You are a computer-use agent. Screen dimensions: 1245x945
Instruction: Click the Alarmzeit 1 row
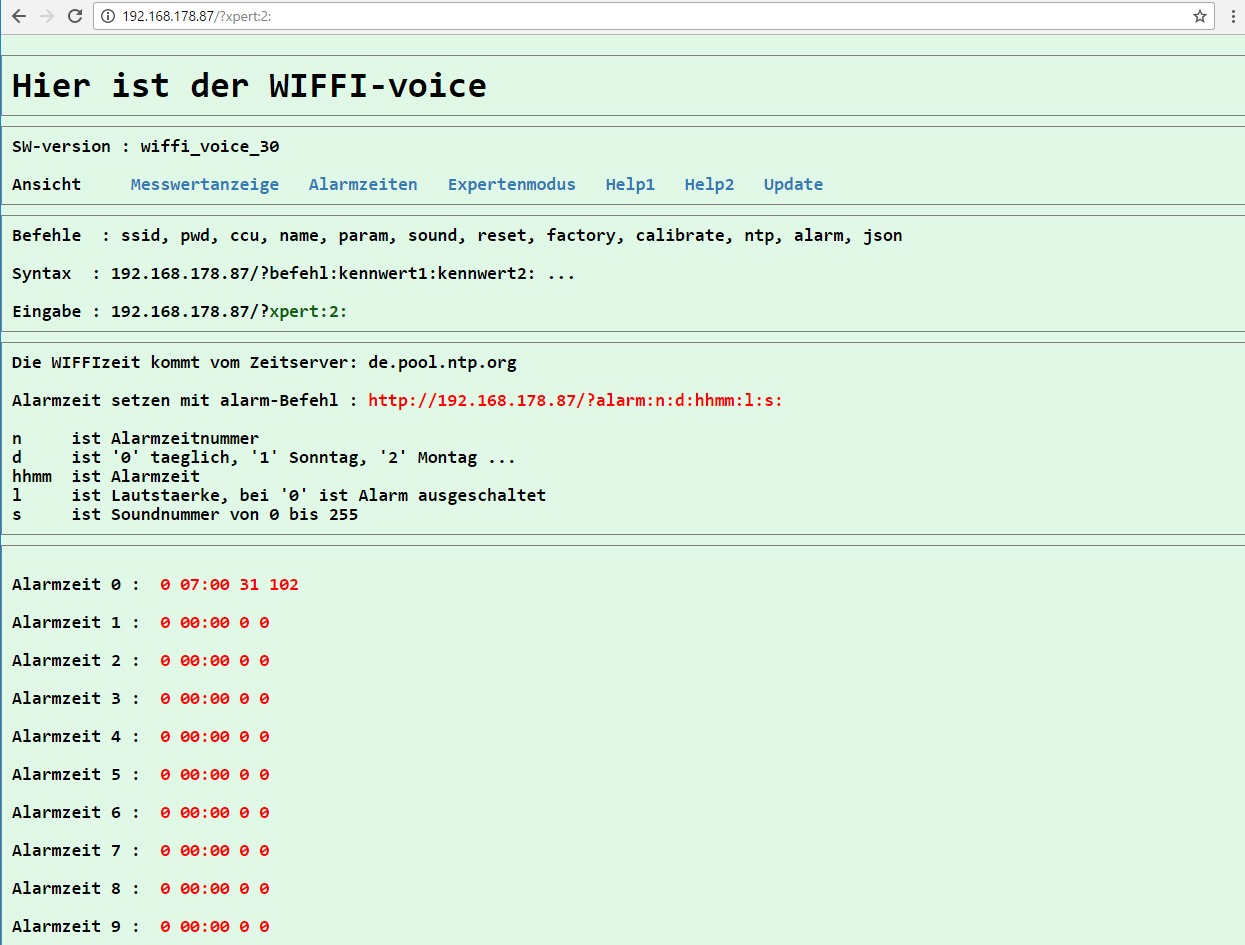click(140, 622)
